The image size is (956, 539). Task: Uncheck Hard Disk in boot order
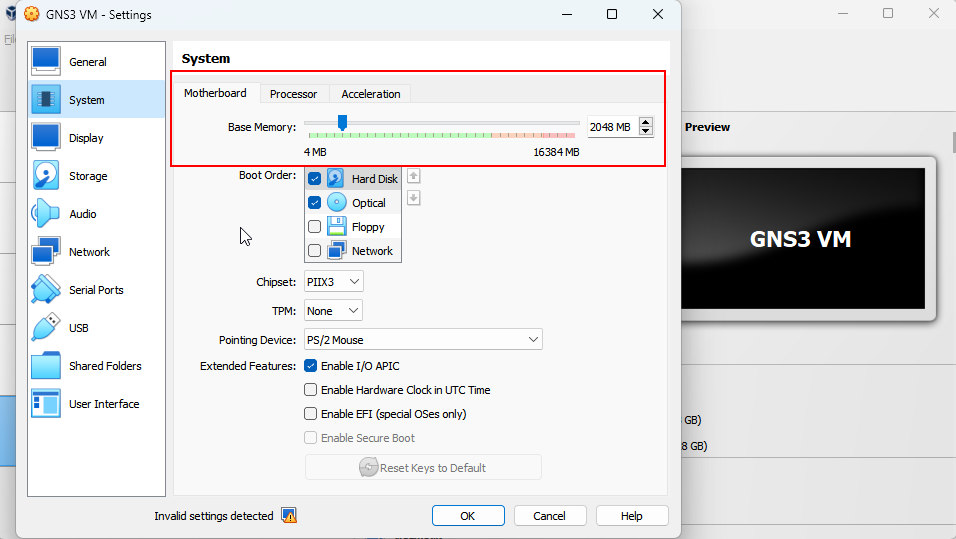pyautogui.click(x=315, y=179)
